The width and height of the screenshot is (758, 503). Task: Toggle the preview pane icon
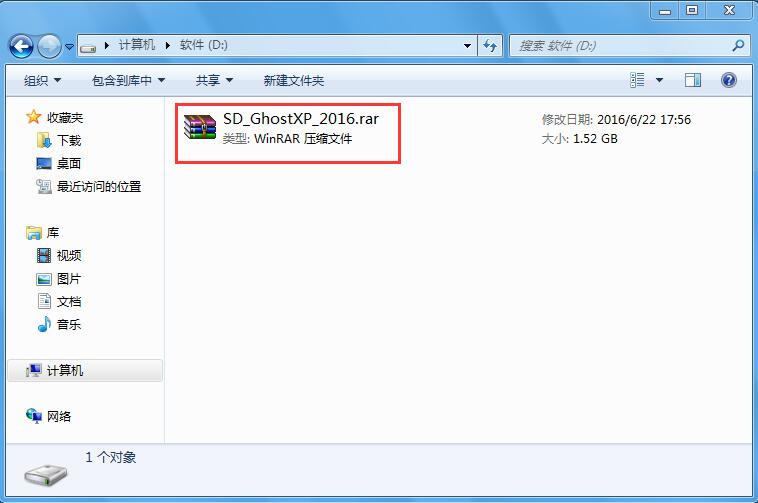point(693,80)
